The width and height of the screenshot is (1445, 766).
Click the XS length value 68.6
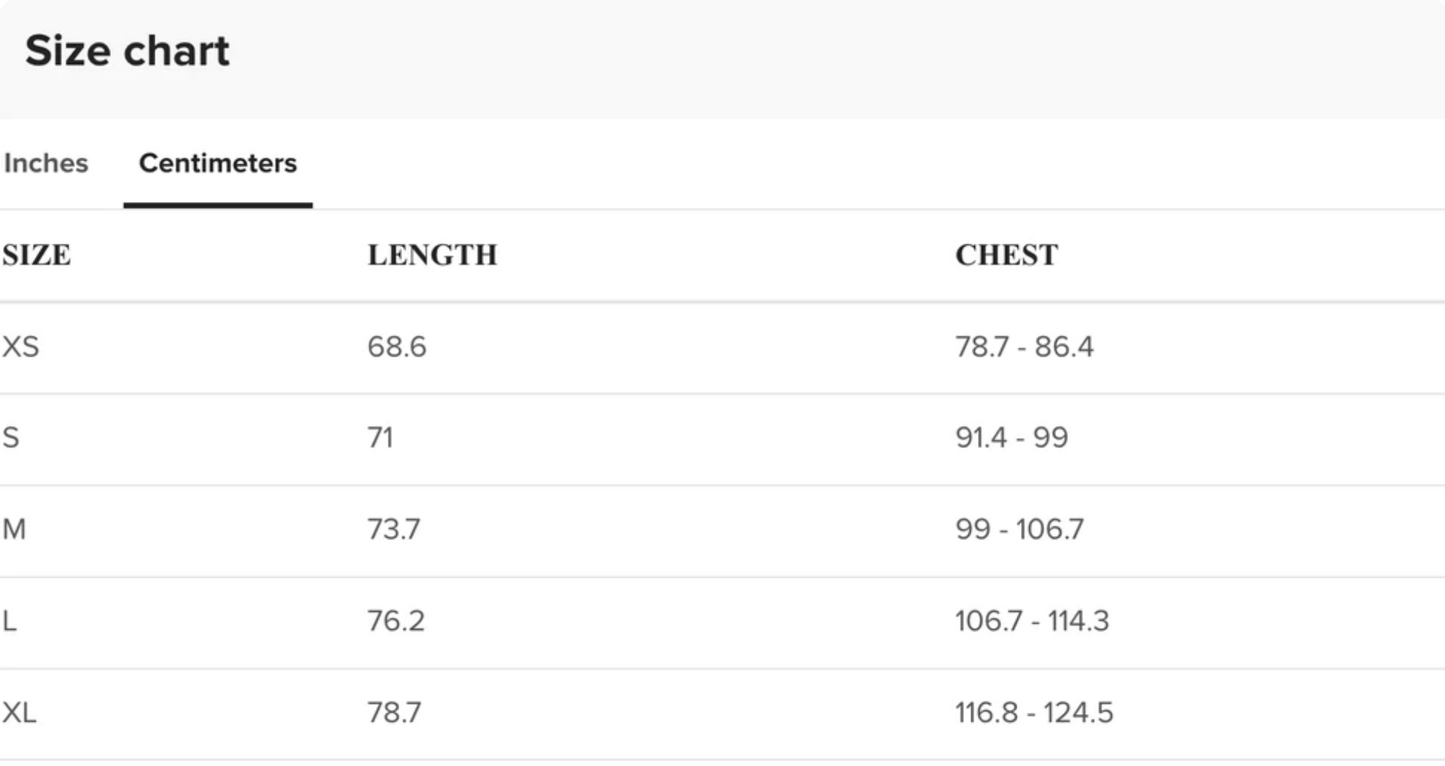tap(396, 347)
